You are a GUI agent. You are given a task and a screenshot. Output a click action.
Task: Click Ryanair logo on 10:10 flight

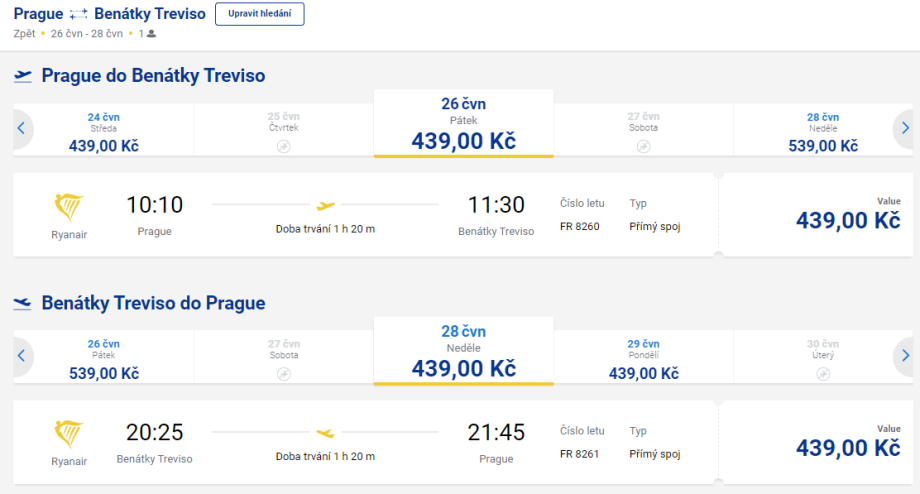coord(69,208)
